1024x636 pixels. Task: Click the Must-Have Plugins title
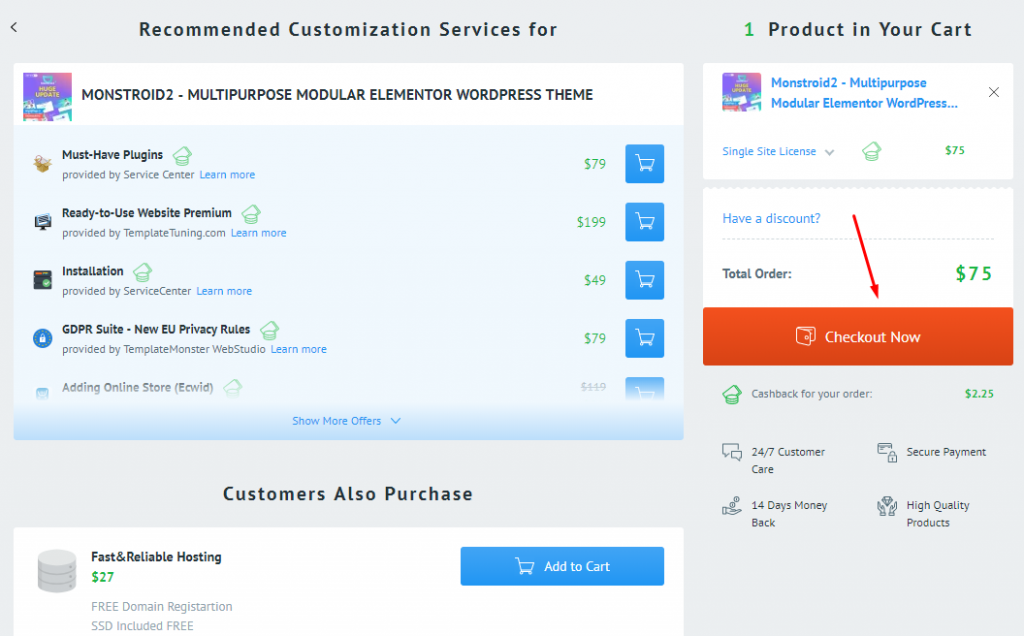[x=112, y=155]
